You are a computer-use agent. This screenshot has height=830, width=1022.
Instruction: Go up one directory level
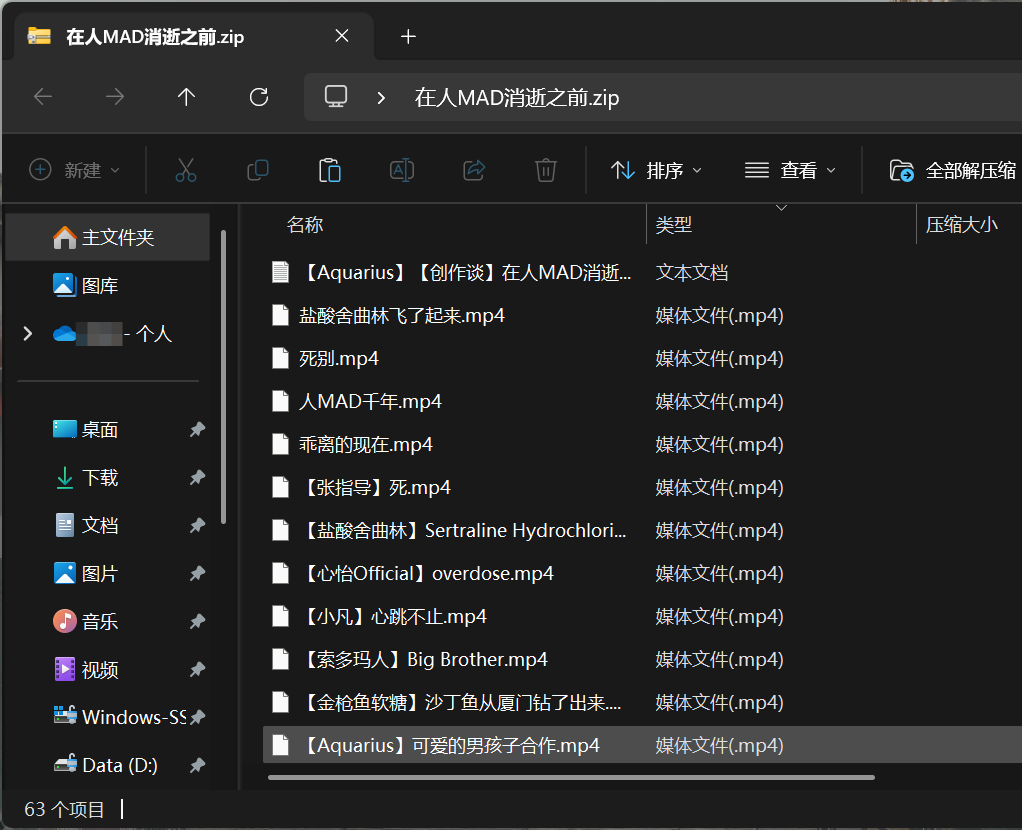coord(186,97)
